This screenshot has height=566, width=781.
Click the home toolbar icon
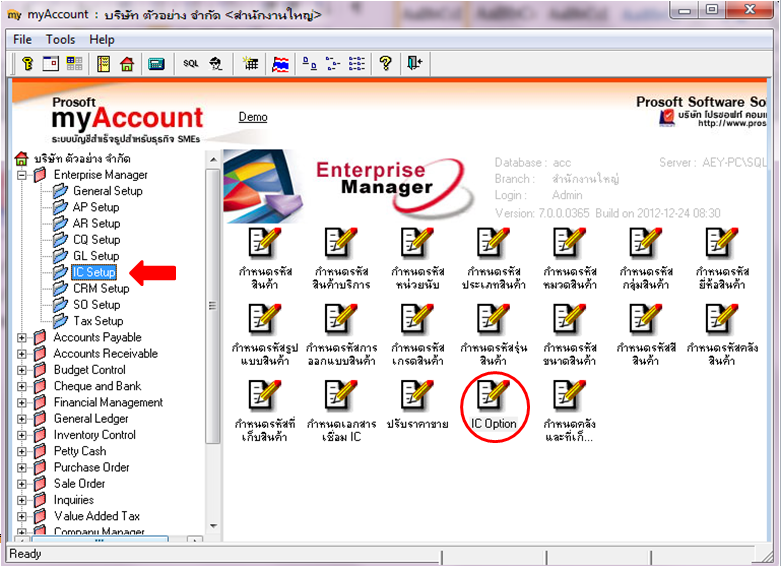(127, 64)
